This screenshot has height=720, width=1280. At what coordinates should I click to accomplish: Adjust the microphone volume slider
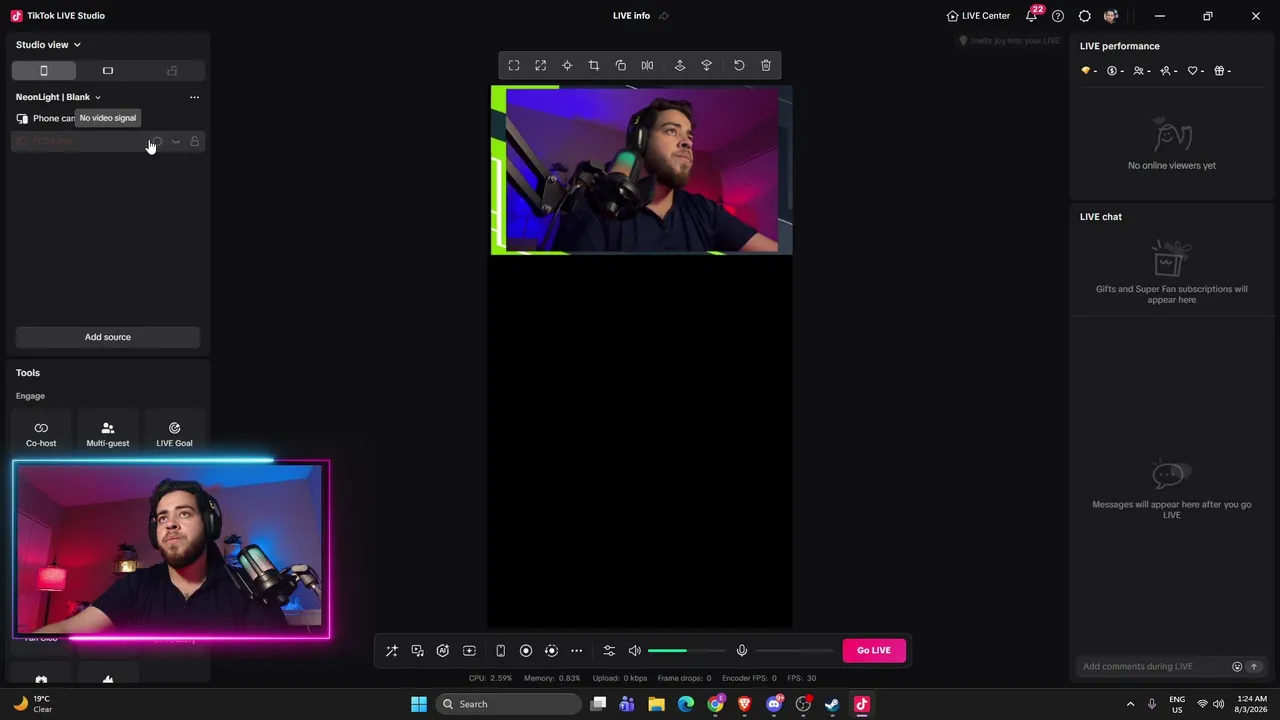point(794,651)
